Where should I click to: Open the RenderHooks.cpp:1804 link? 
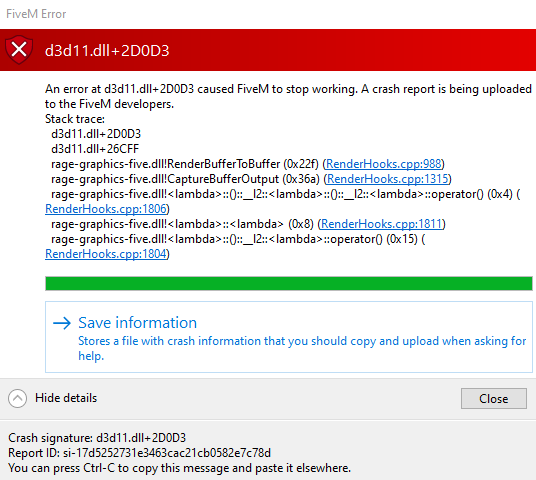pos(106,254)
